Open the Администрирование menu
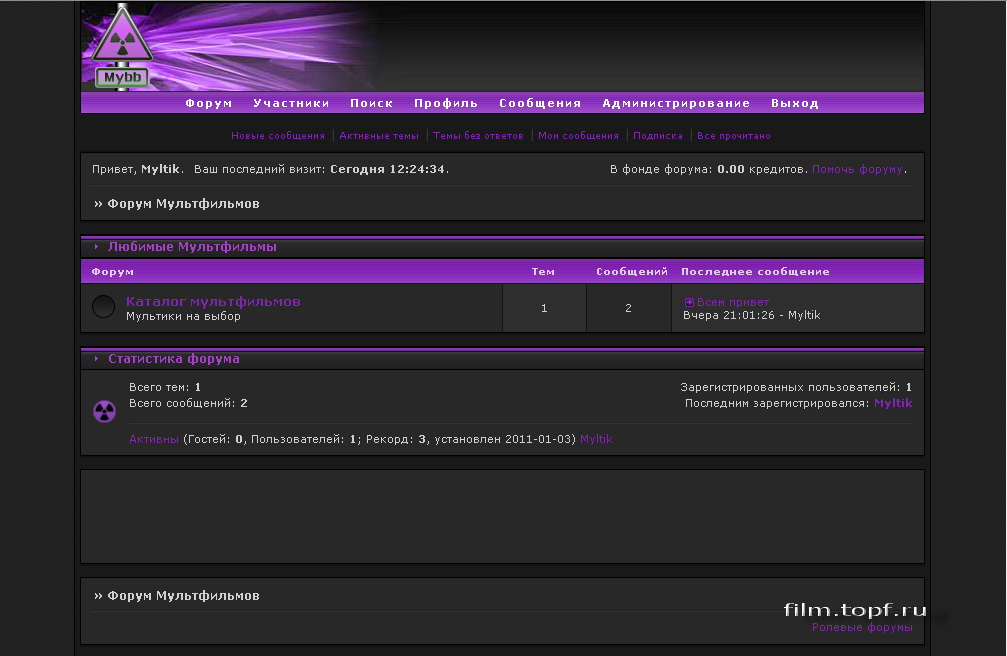The width and height of the screenshot is (1007, 656). (675, 102)
